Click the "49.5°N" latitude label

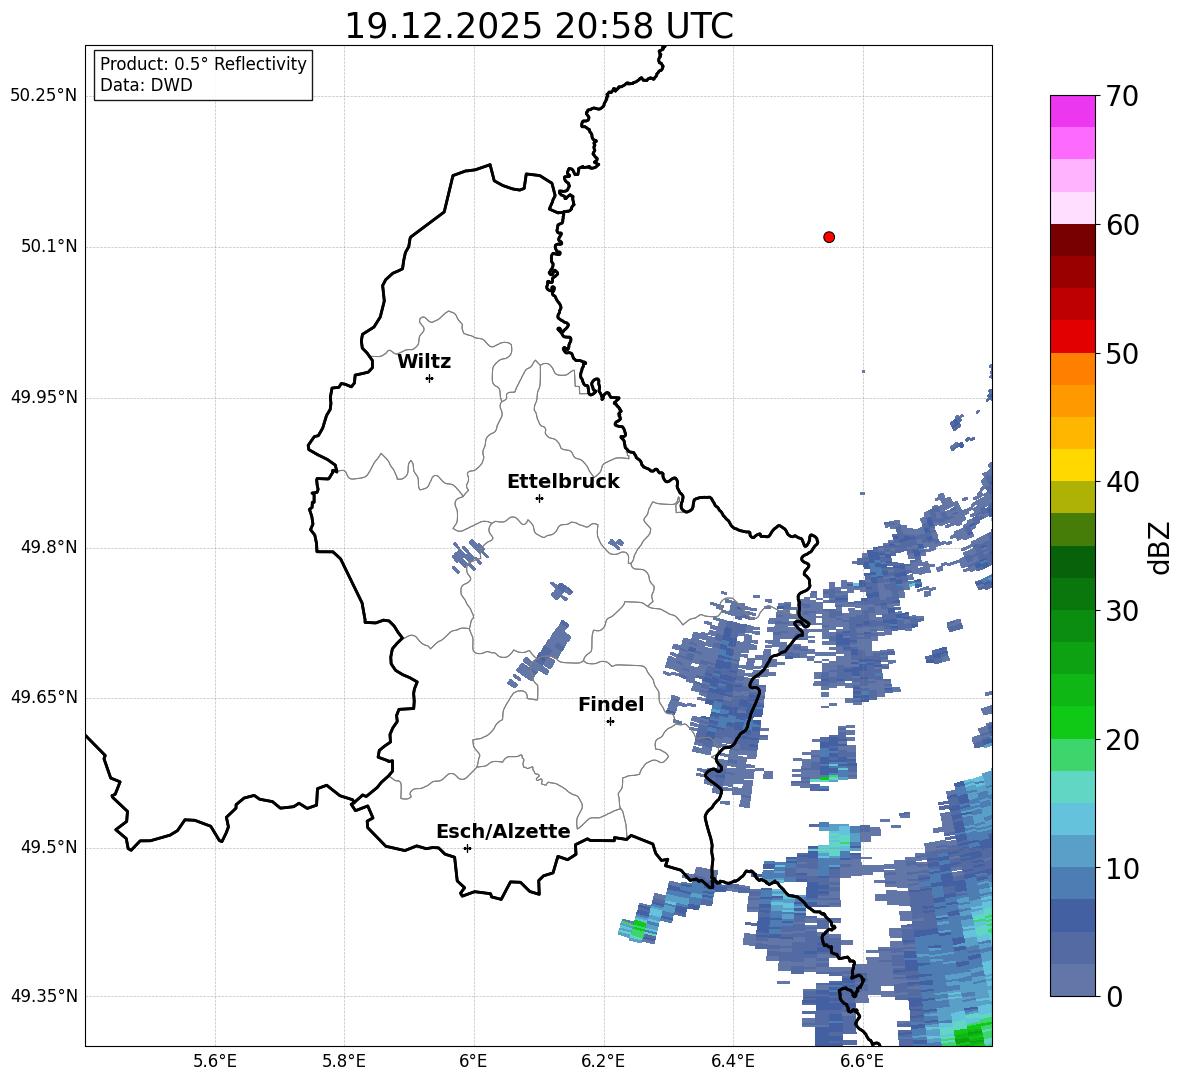(49, 847)
